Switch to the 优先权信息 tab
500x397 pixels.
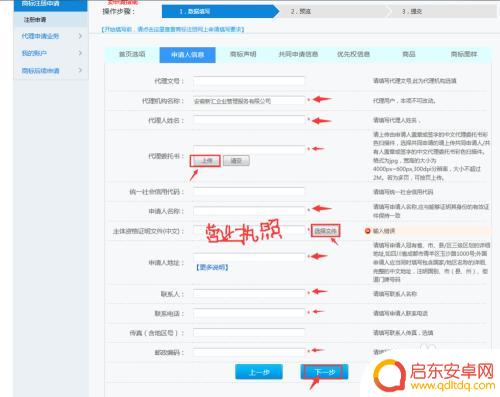(353, 54)
